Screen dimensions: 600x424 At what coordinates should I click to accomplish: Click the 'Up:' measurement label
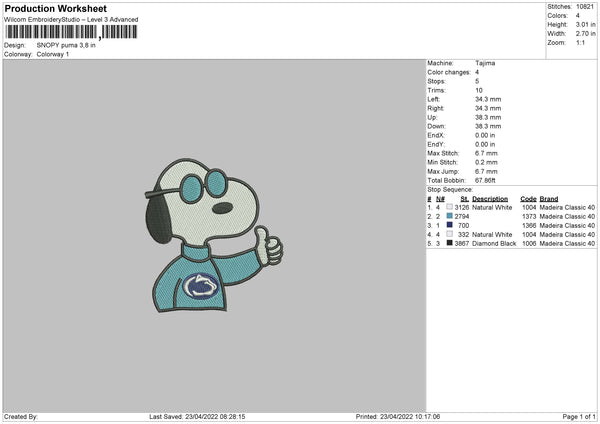pyautogui.click(x=432, y=117)
